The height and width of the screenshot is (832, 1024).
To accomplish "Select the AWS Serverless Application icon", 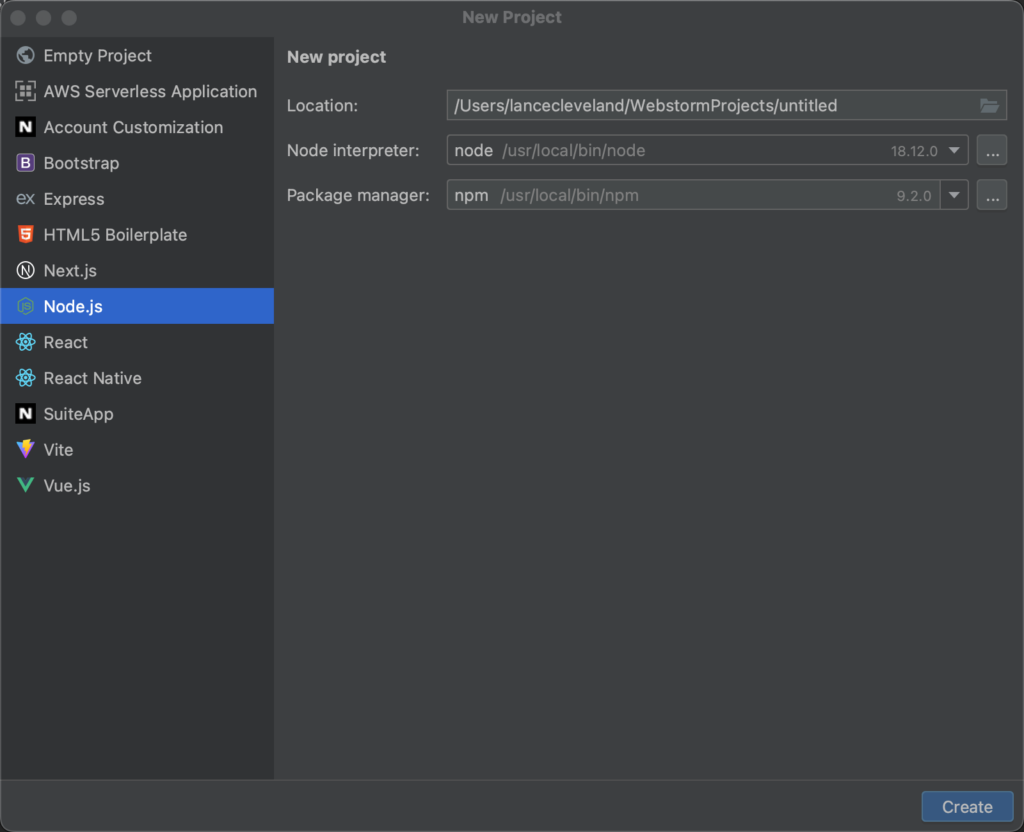I will pos(25,92).
